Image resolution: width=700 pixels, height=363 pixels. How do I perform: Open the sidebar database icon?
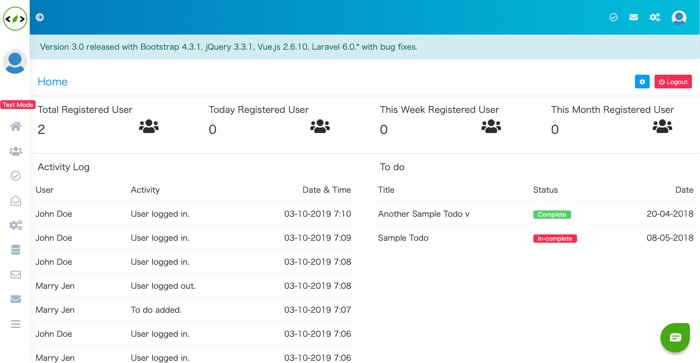pyautogui.click(x=16, y=250)
